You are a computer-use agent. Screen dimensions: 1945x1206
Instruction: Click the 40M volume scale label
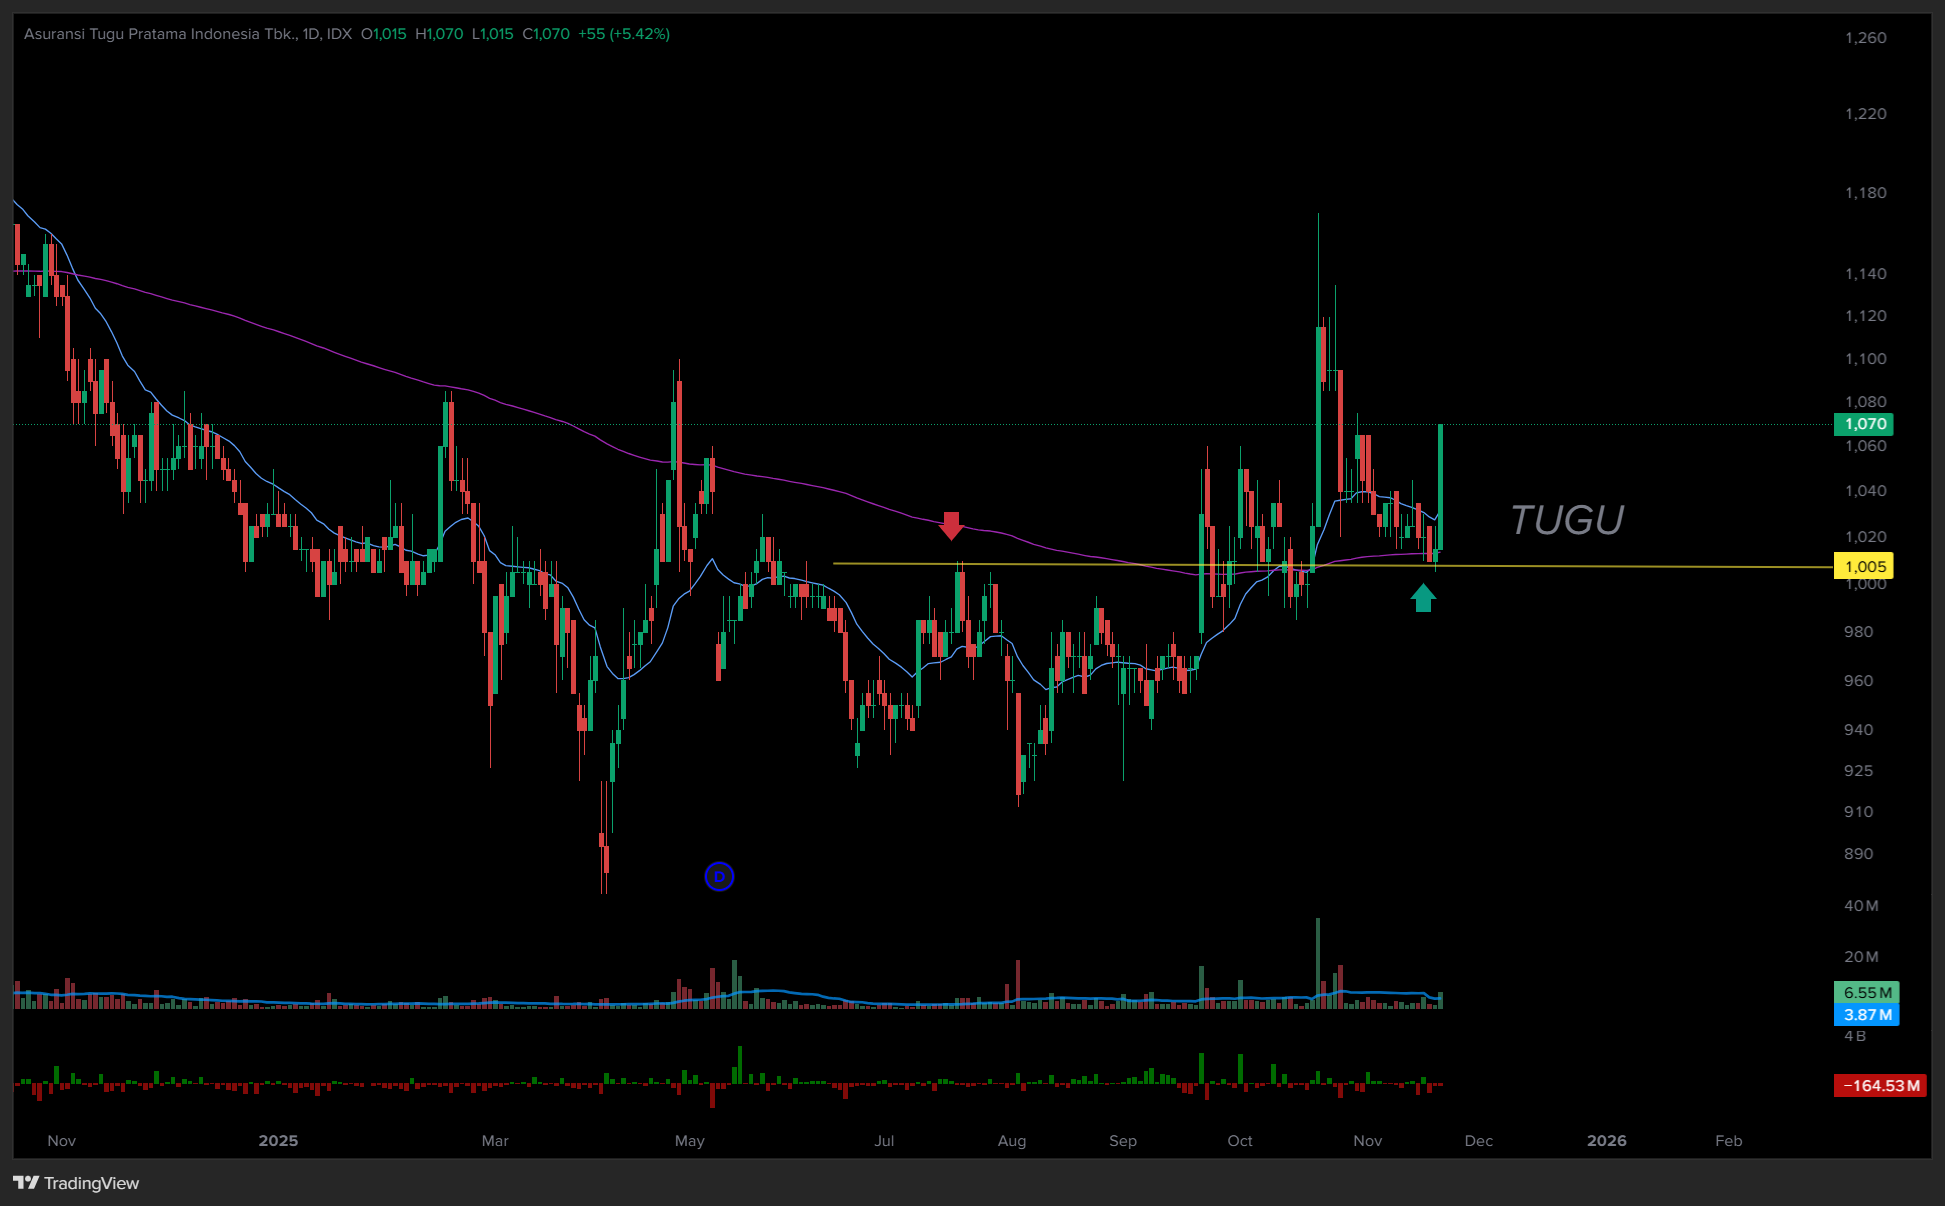(x=1861, y=906)
